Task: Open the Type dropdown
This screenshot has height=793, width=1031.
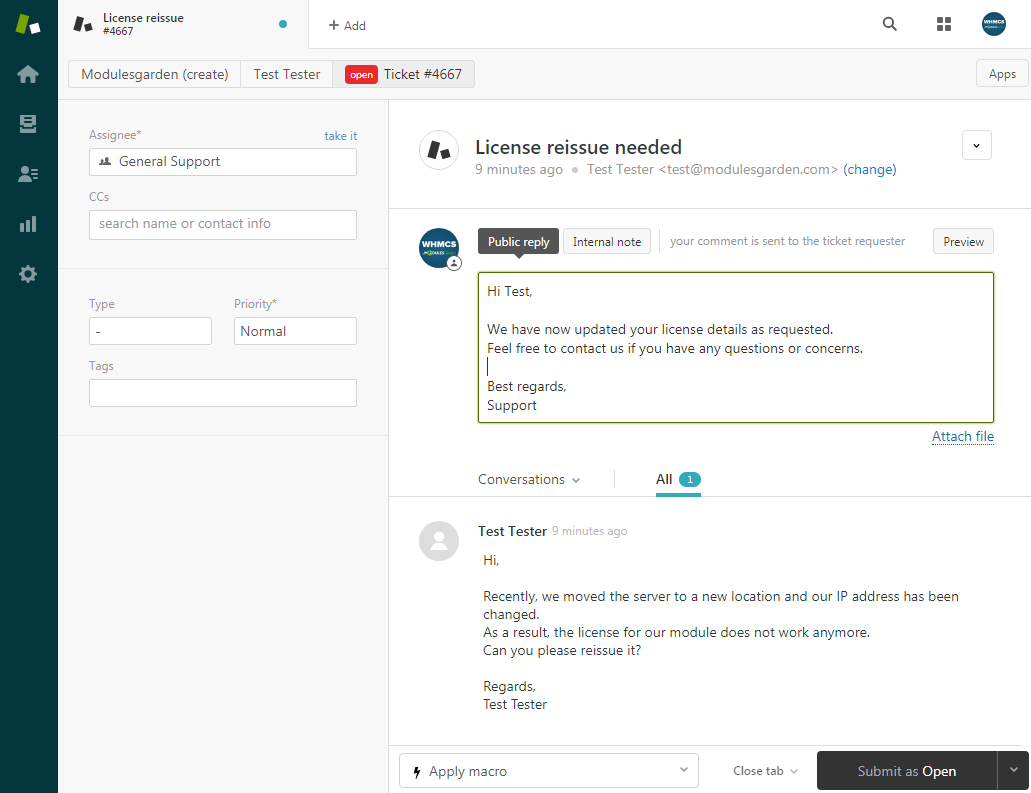Action: point(151,331)
